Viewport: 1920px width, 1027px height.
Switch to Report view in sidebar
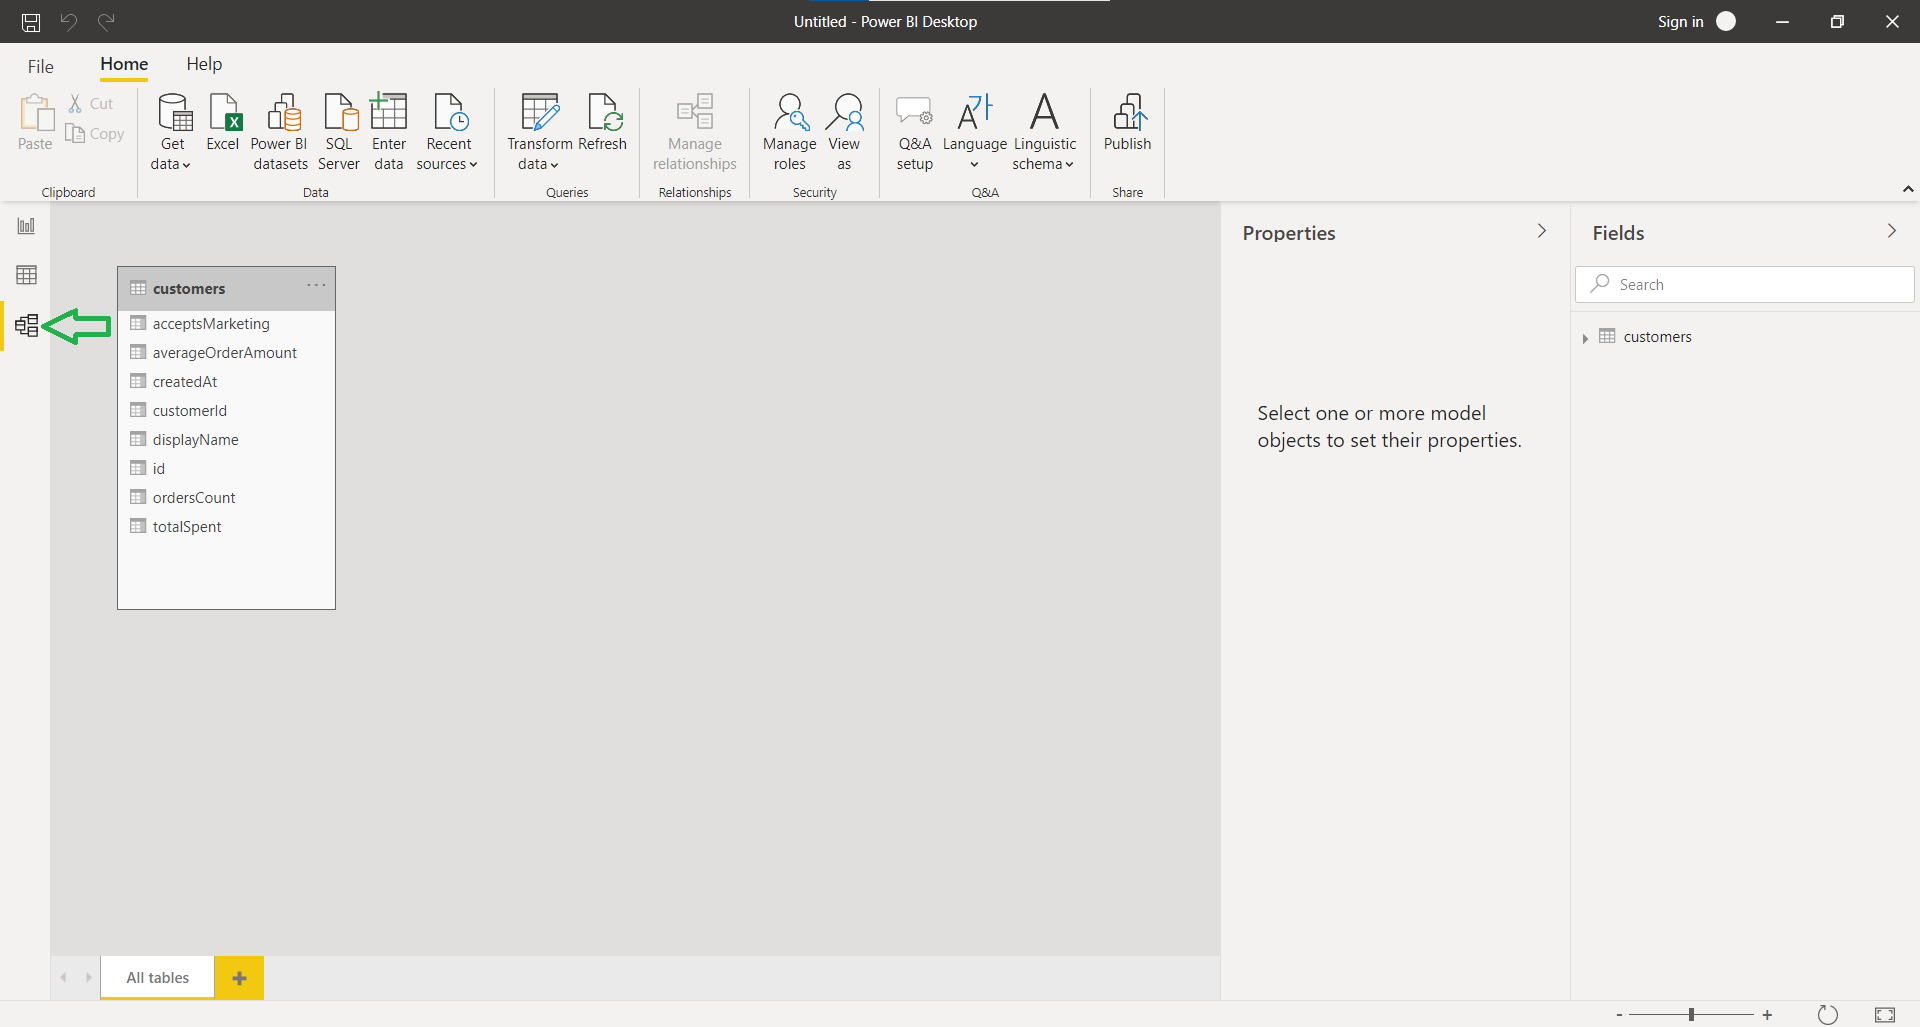click(26, 226)
